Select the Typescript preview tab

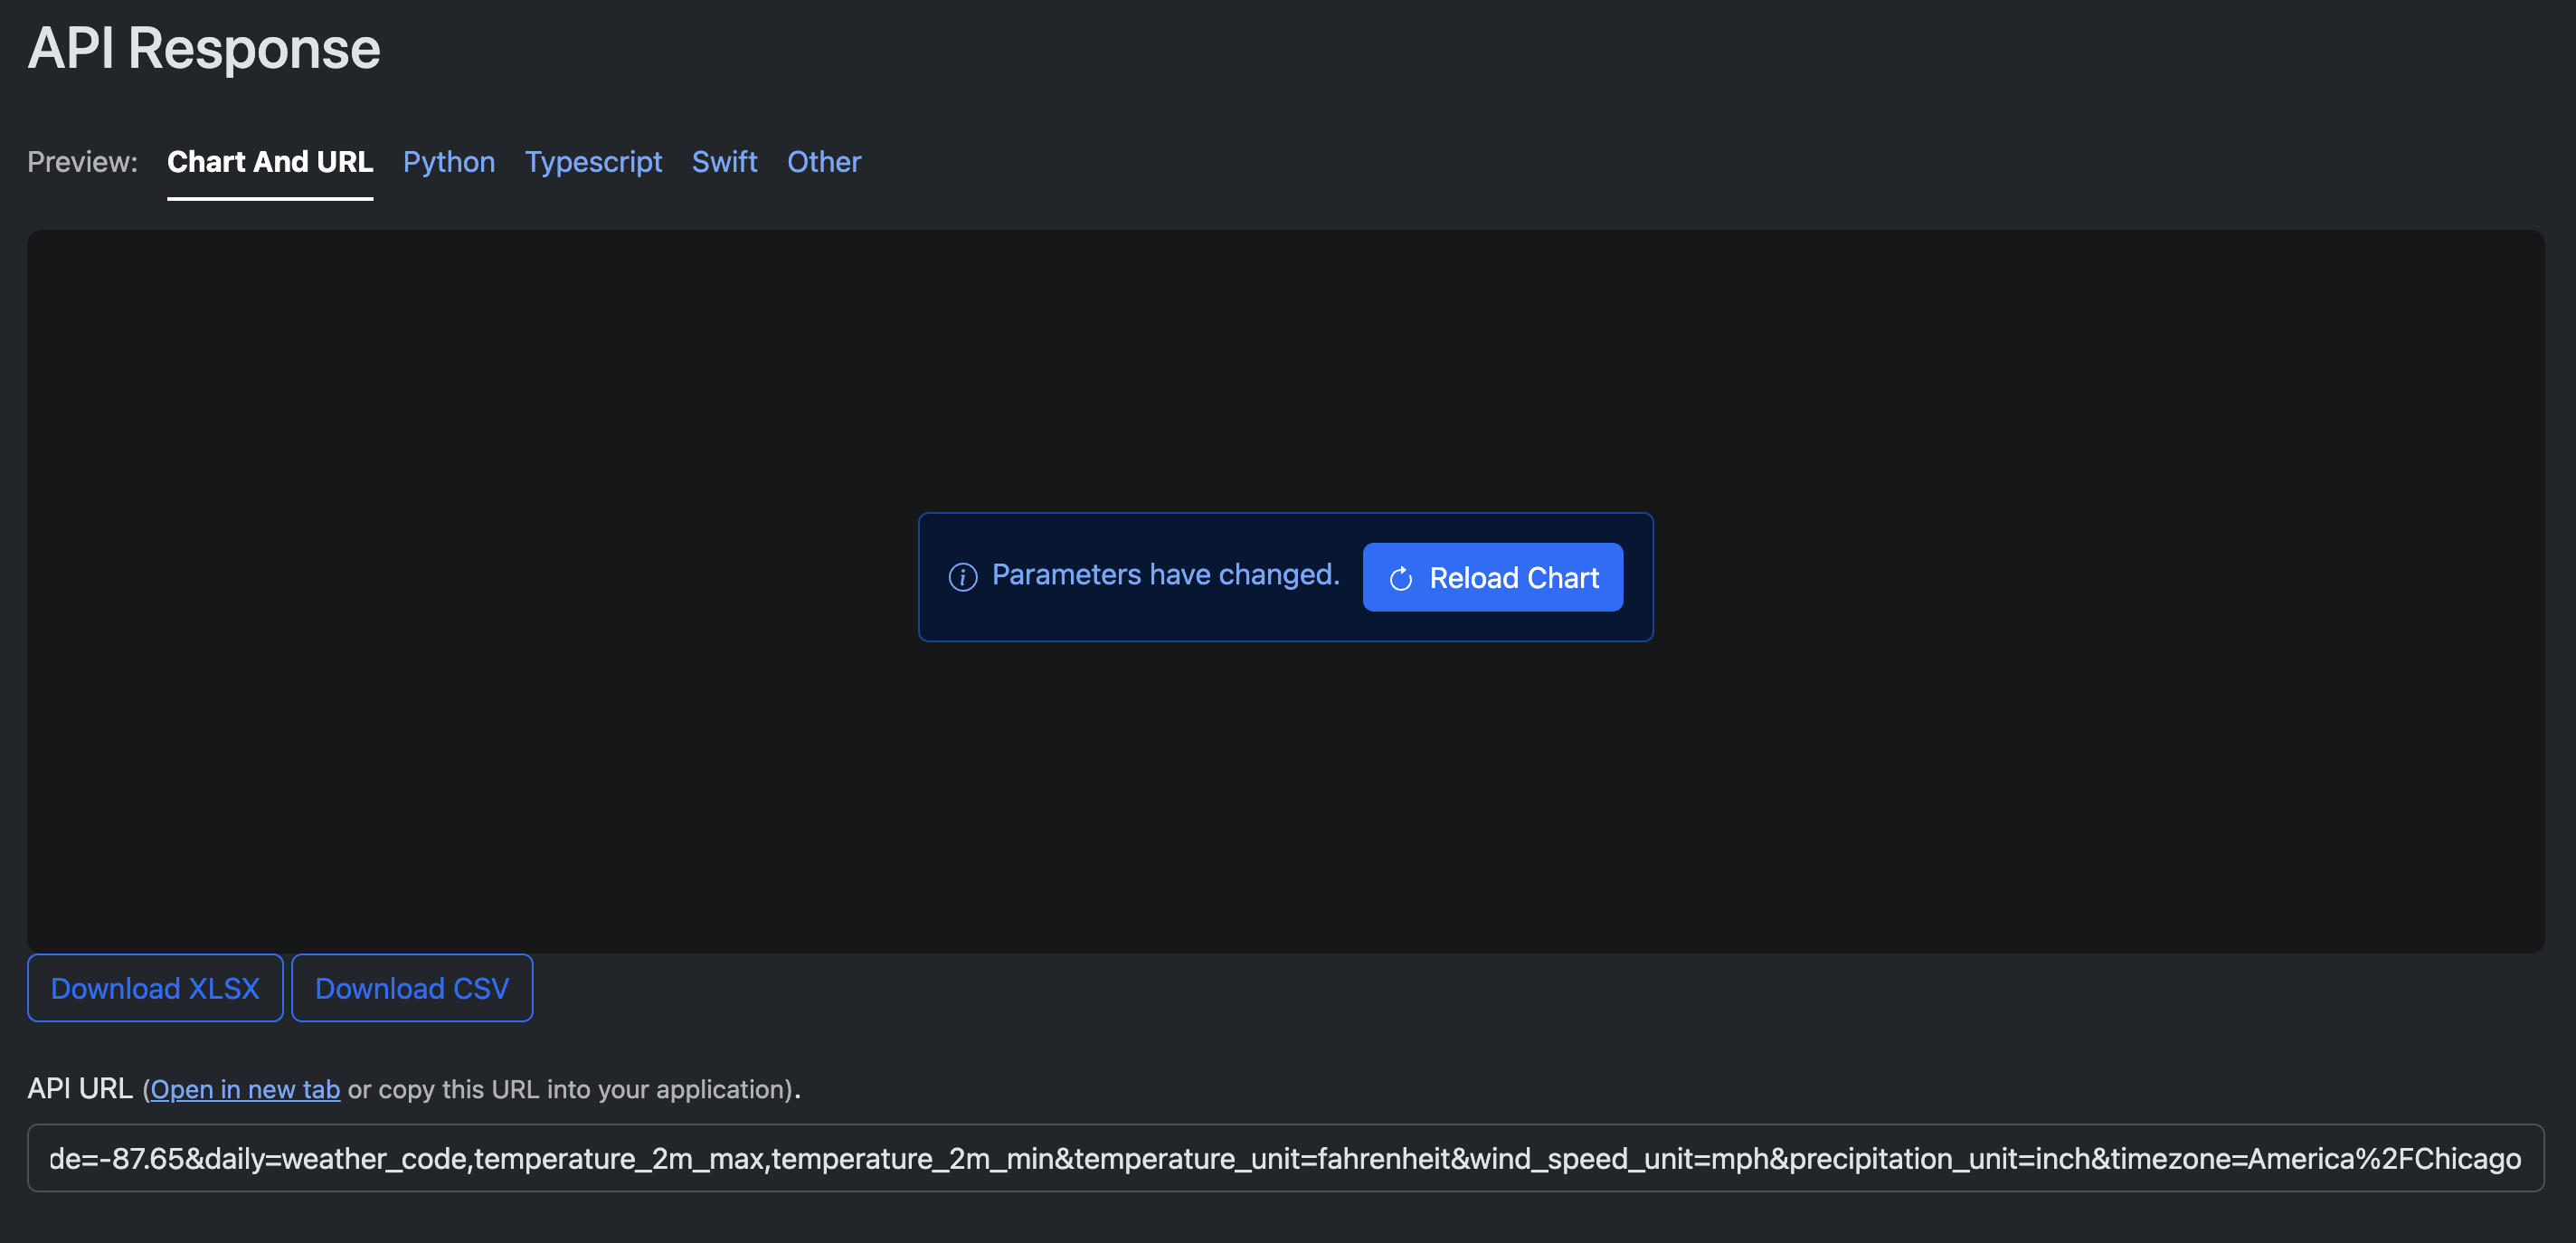(593, 162)
